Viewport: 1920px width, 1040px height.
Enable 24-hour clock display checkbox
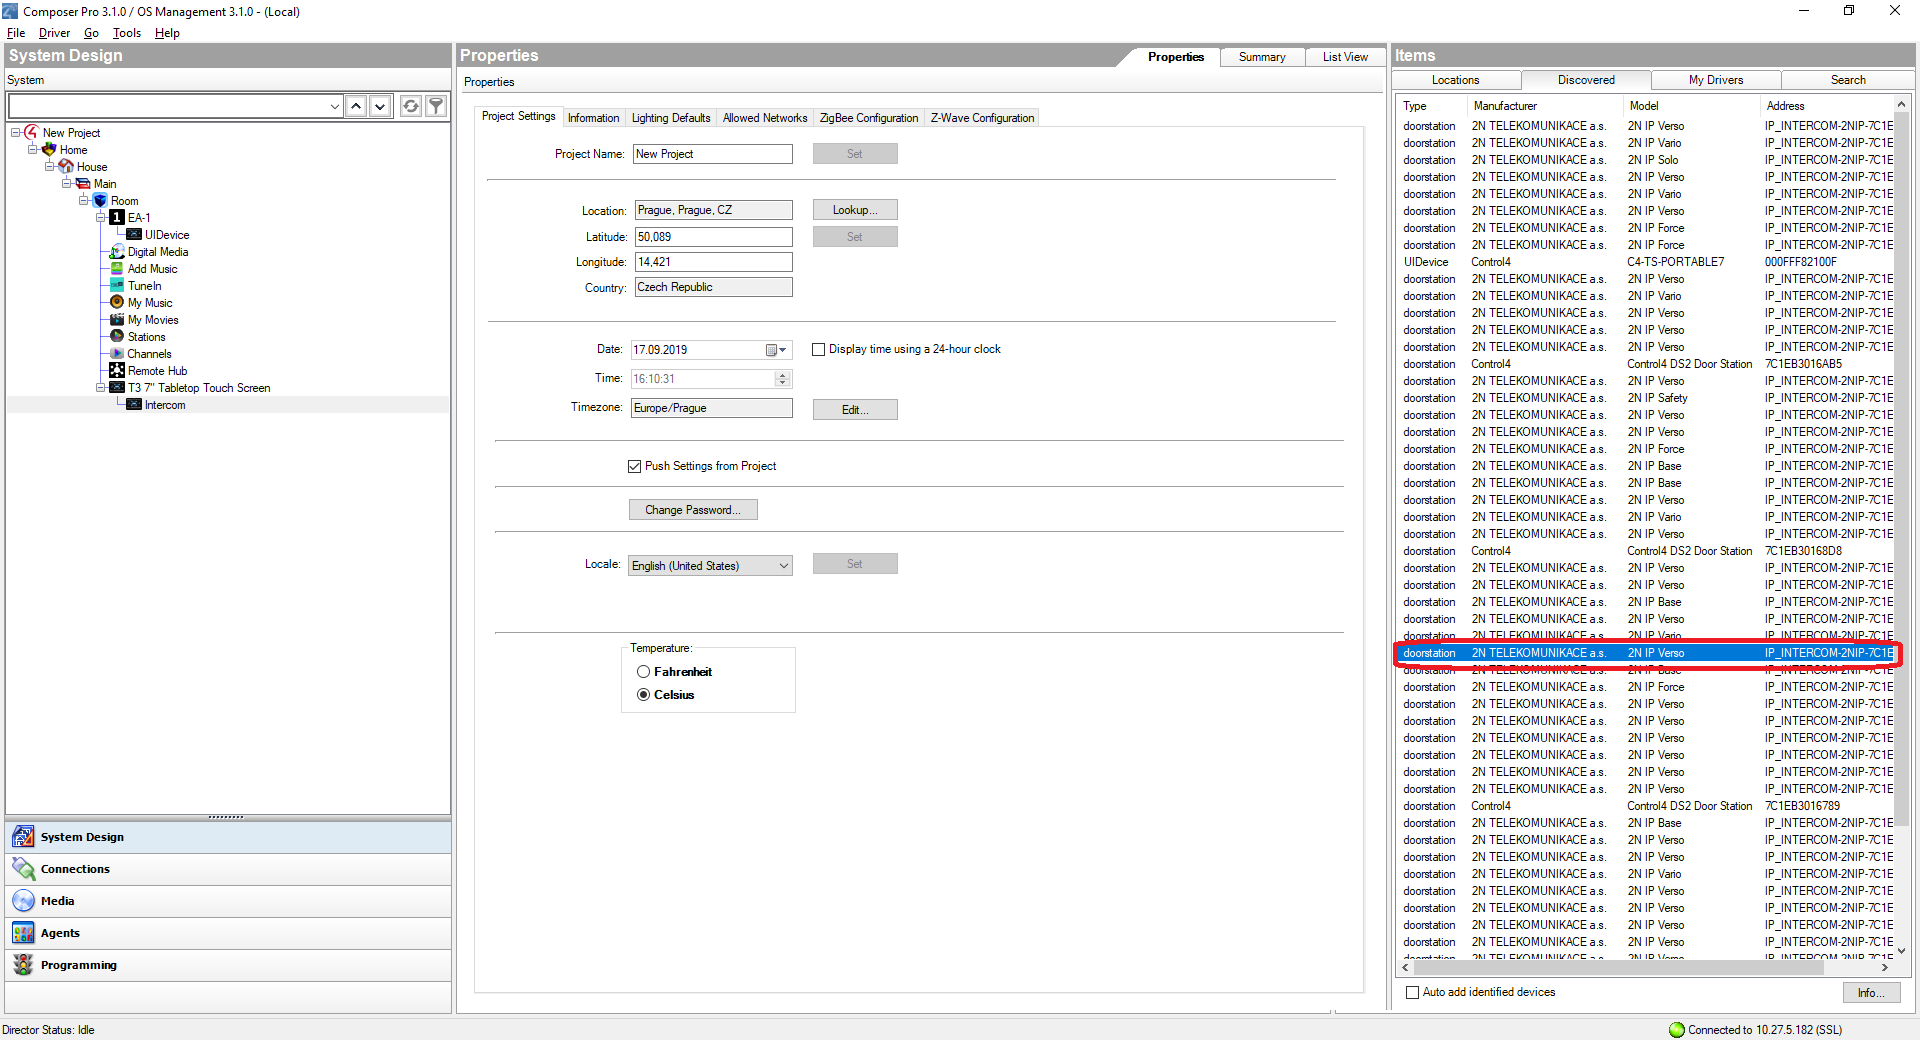819,350
